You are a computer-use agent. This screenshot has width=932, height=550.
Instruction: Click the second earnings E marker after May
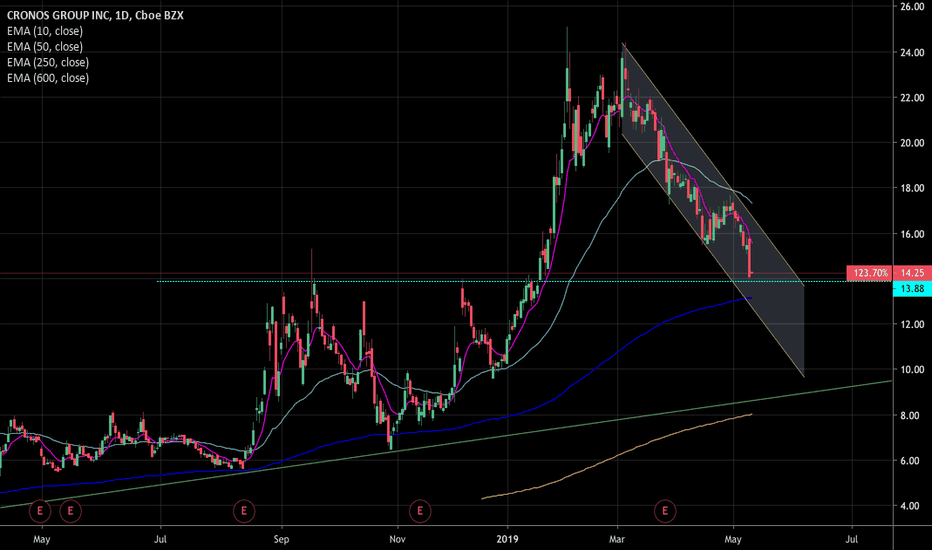[x=70, y=511]
